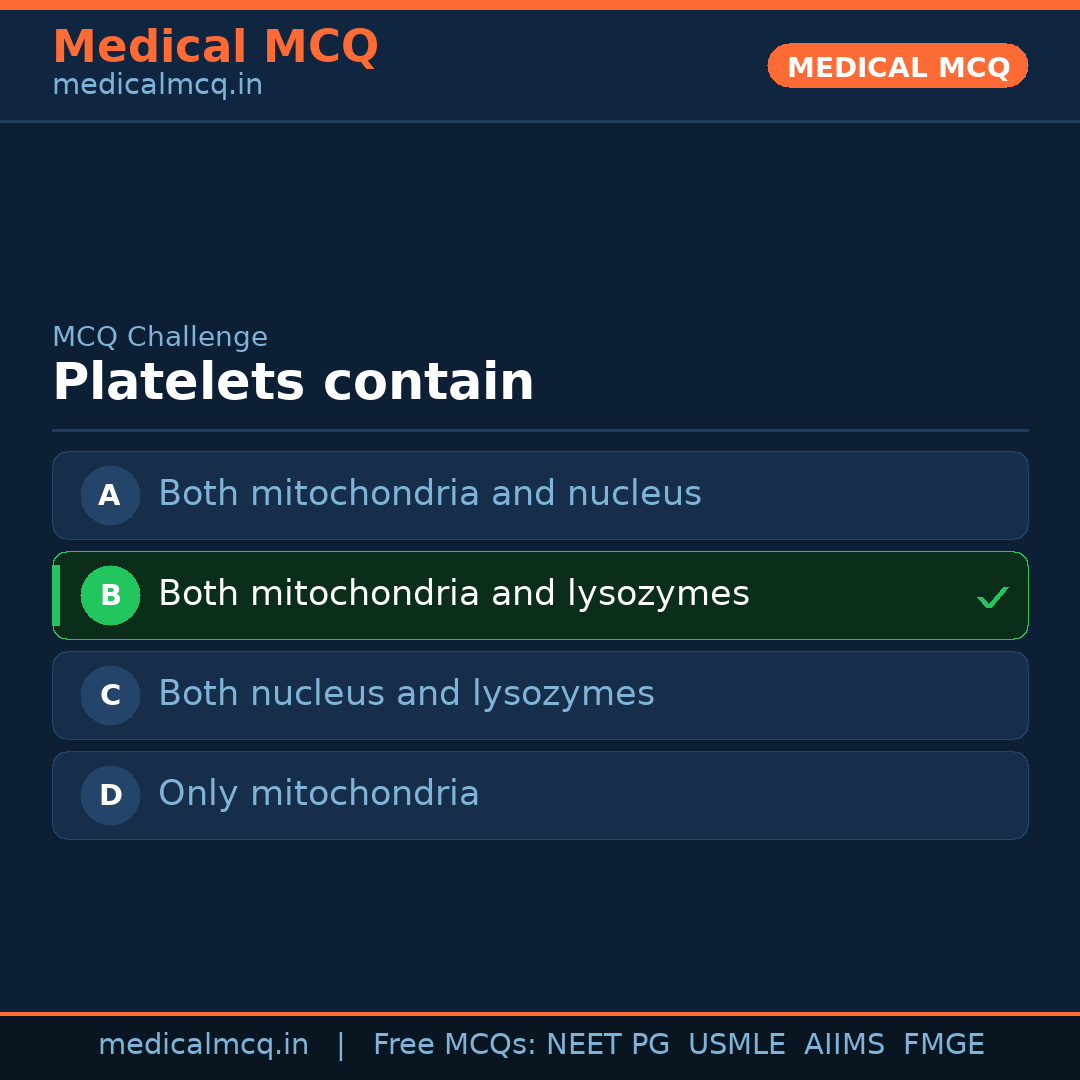Expand the MCQ Challenge section

[x=160, y=337]
